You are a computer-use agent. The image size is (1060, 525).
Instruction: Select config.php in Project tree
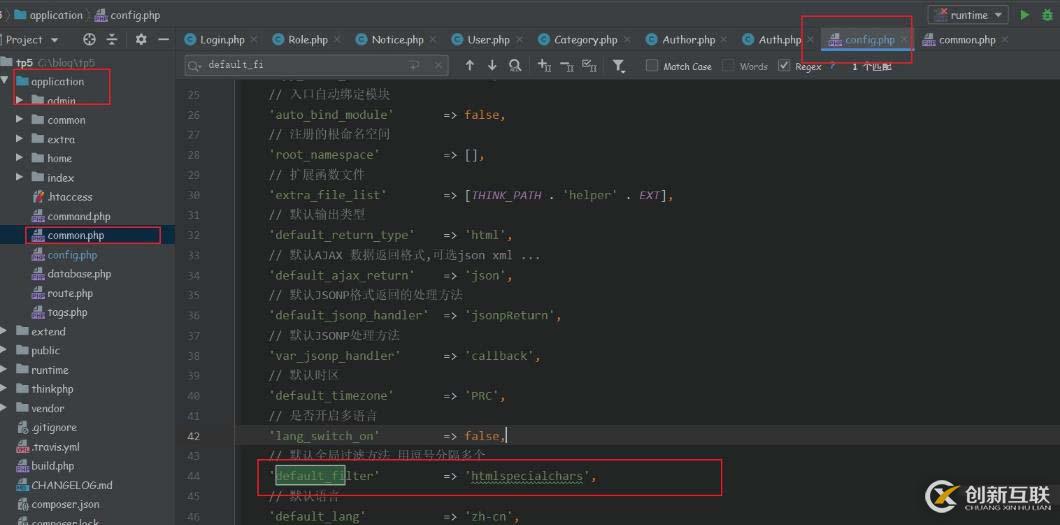pyautogui.click(x=72, y=255)
